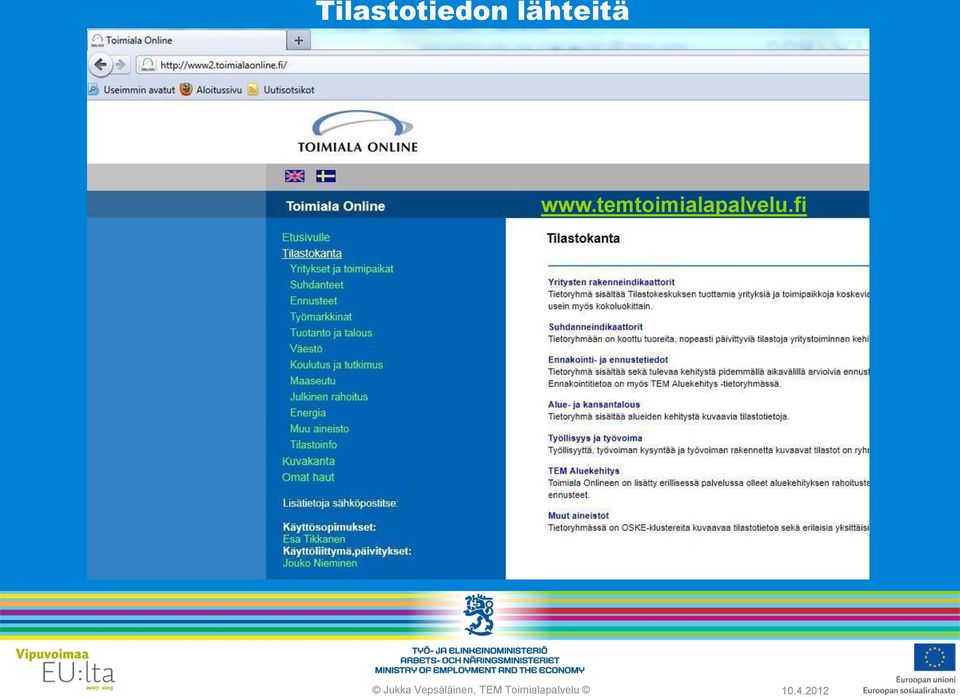960x697 pixels.
Task: Click the Esa Tikkanen contact link
Action: 314,539
